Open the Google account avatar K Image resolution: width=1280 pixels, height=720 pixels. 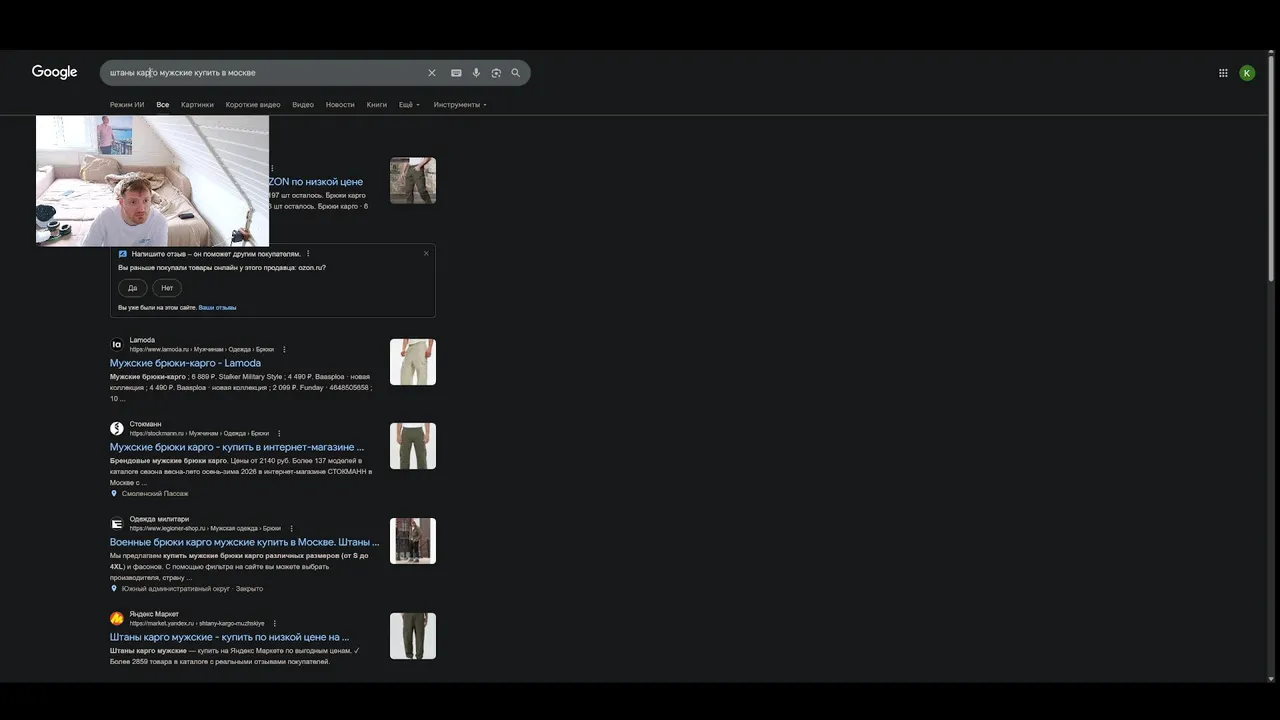(x=1247, y=73)
